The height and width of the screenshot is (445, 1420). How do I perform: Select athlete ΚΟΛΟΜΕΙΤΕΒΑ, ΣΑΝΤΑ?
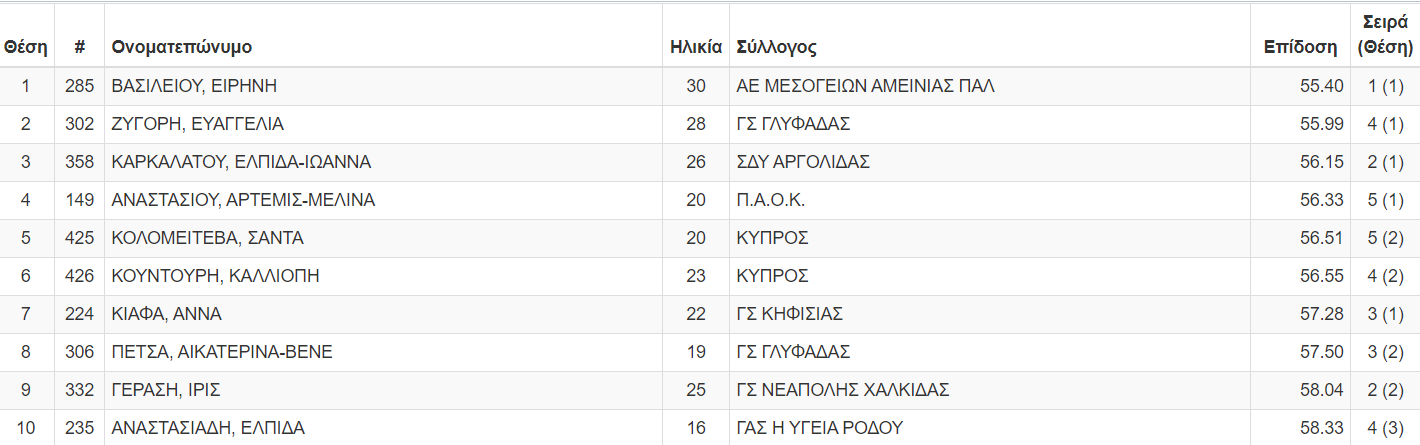coord(207,238)
